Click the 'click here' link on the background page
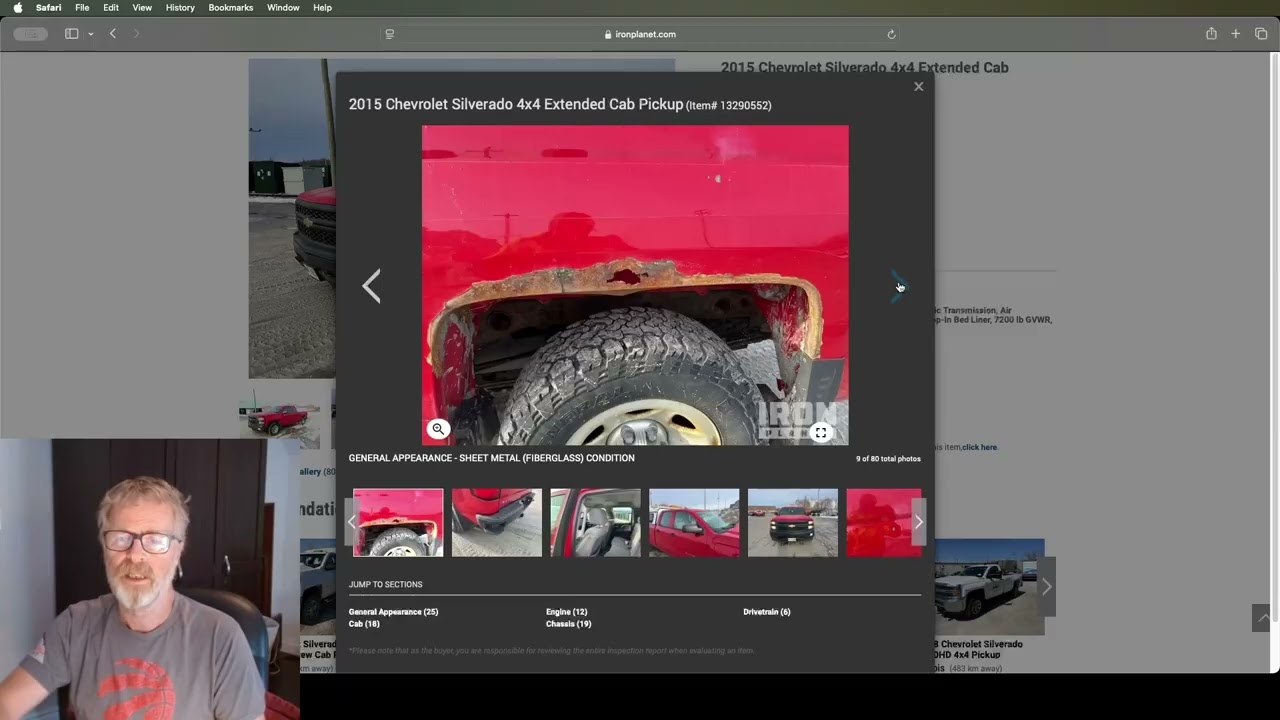This screenshot has height=720, width=1280. click(x=980, y=447)
